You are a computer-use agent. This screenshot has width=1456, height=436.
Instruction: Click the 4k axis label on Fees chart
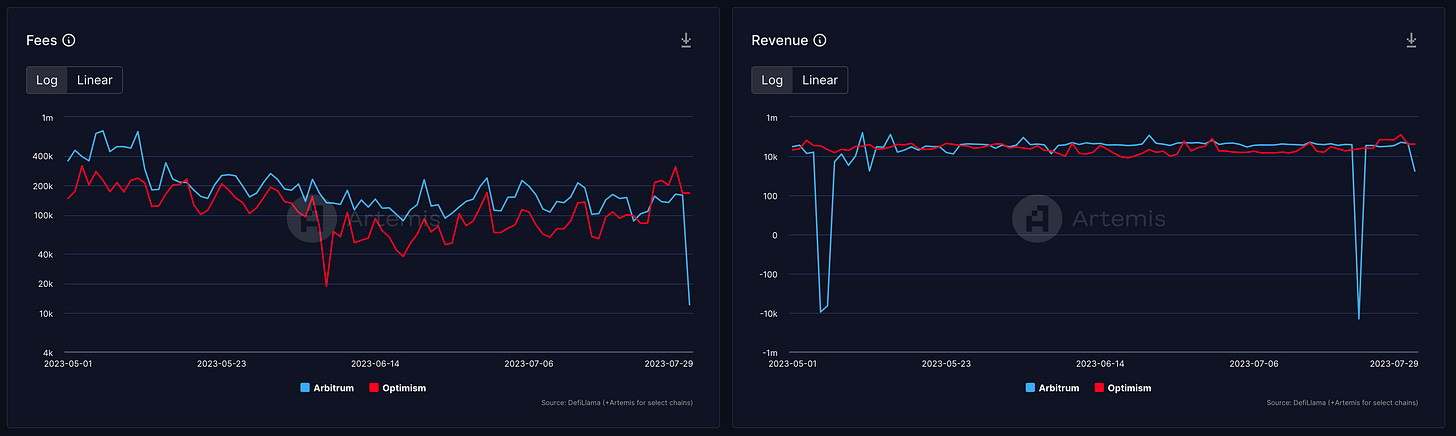pos(47,352)
